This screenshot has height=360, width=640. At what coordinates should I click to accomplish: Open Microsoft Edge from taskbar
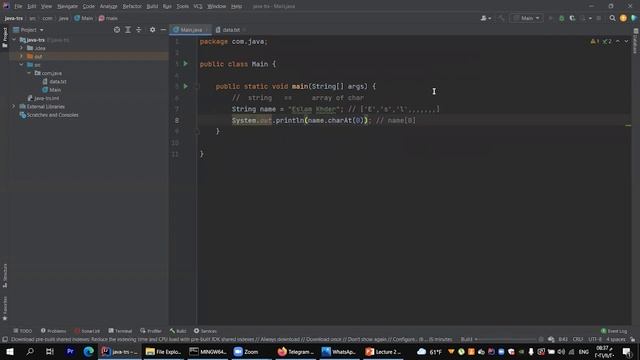coord(89,351)
